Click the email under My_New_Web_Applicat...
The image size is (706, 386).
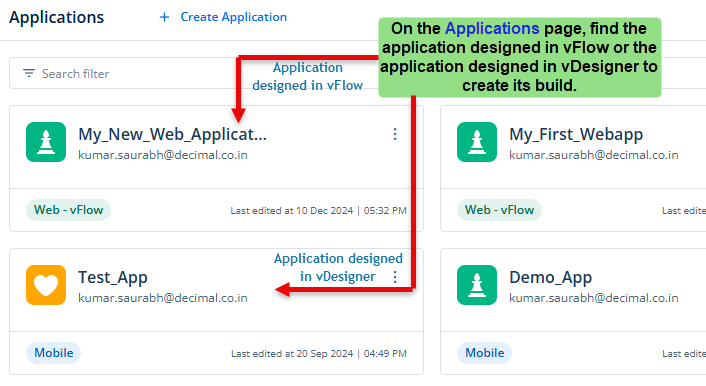pyautogui.click(x=163, y=155)
